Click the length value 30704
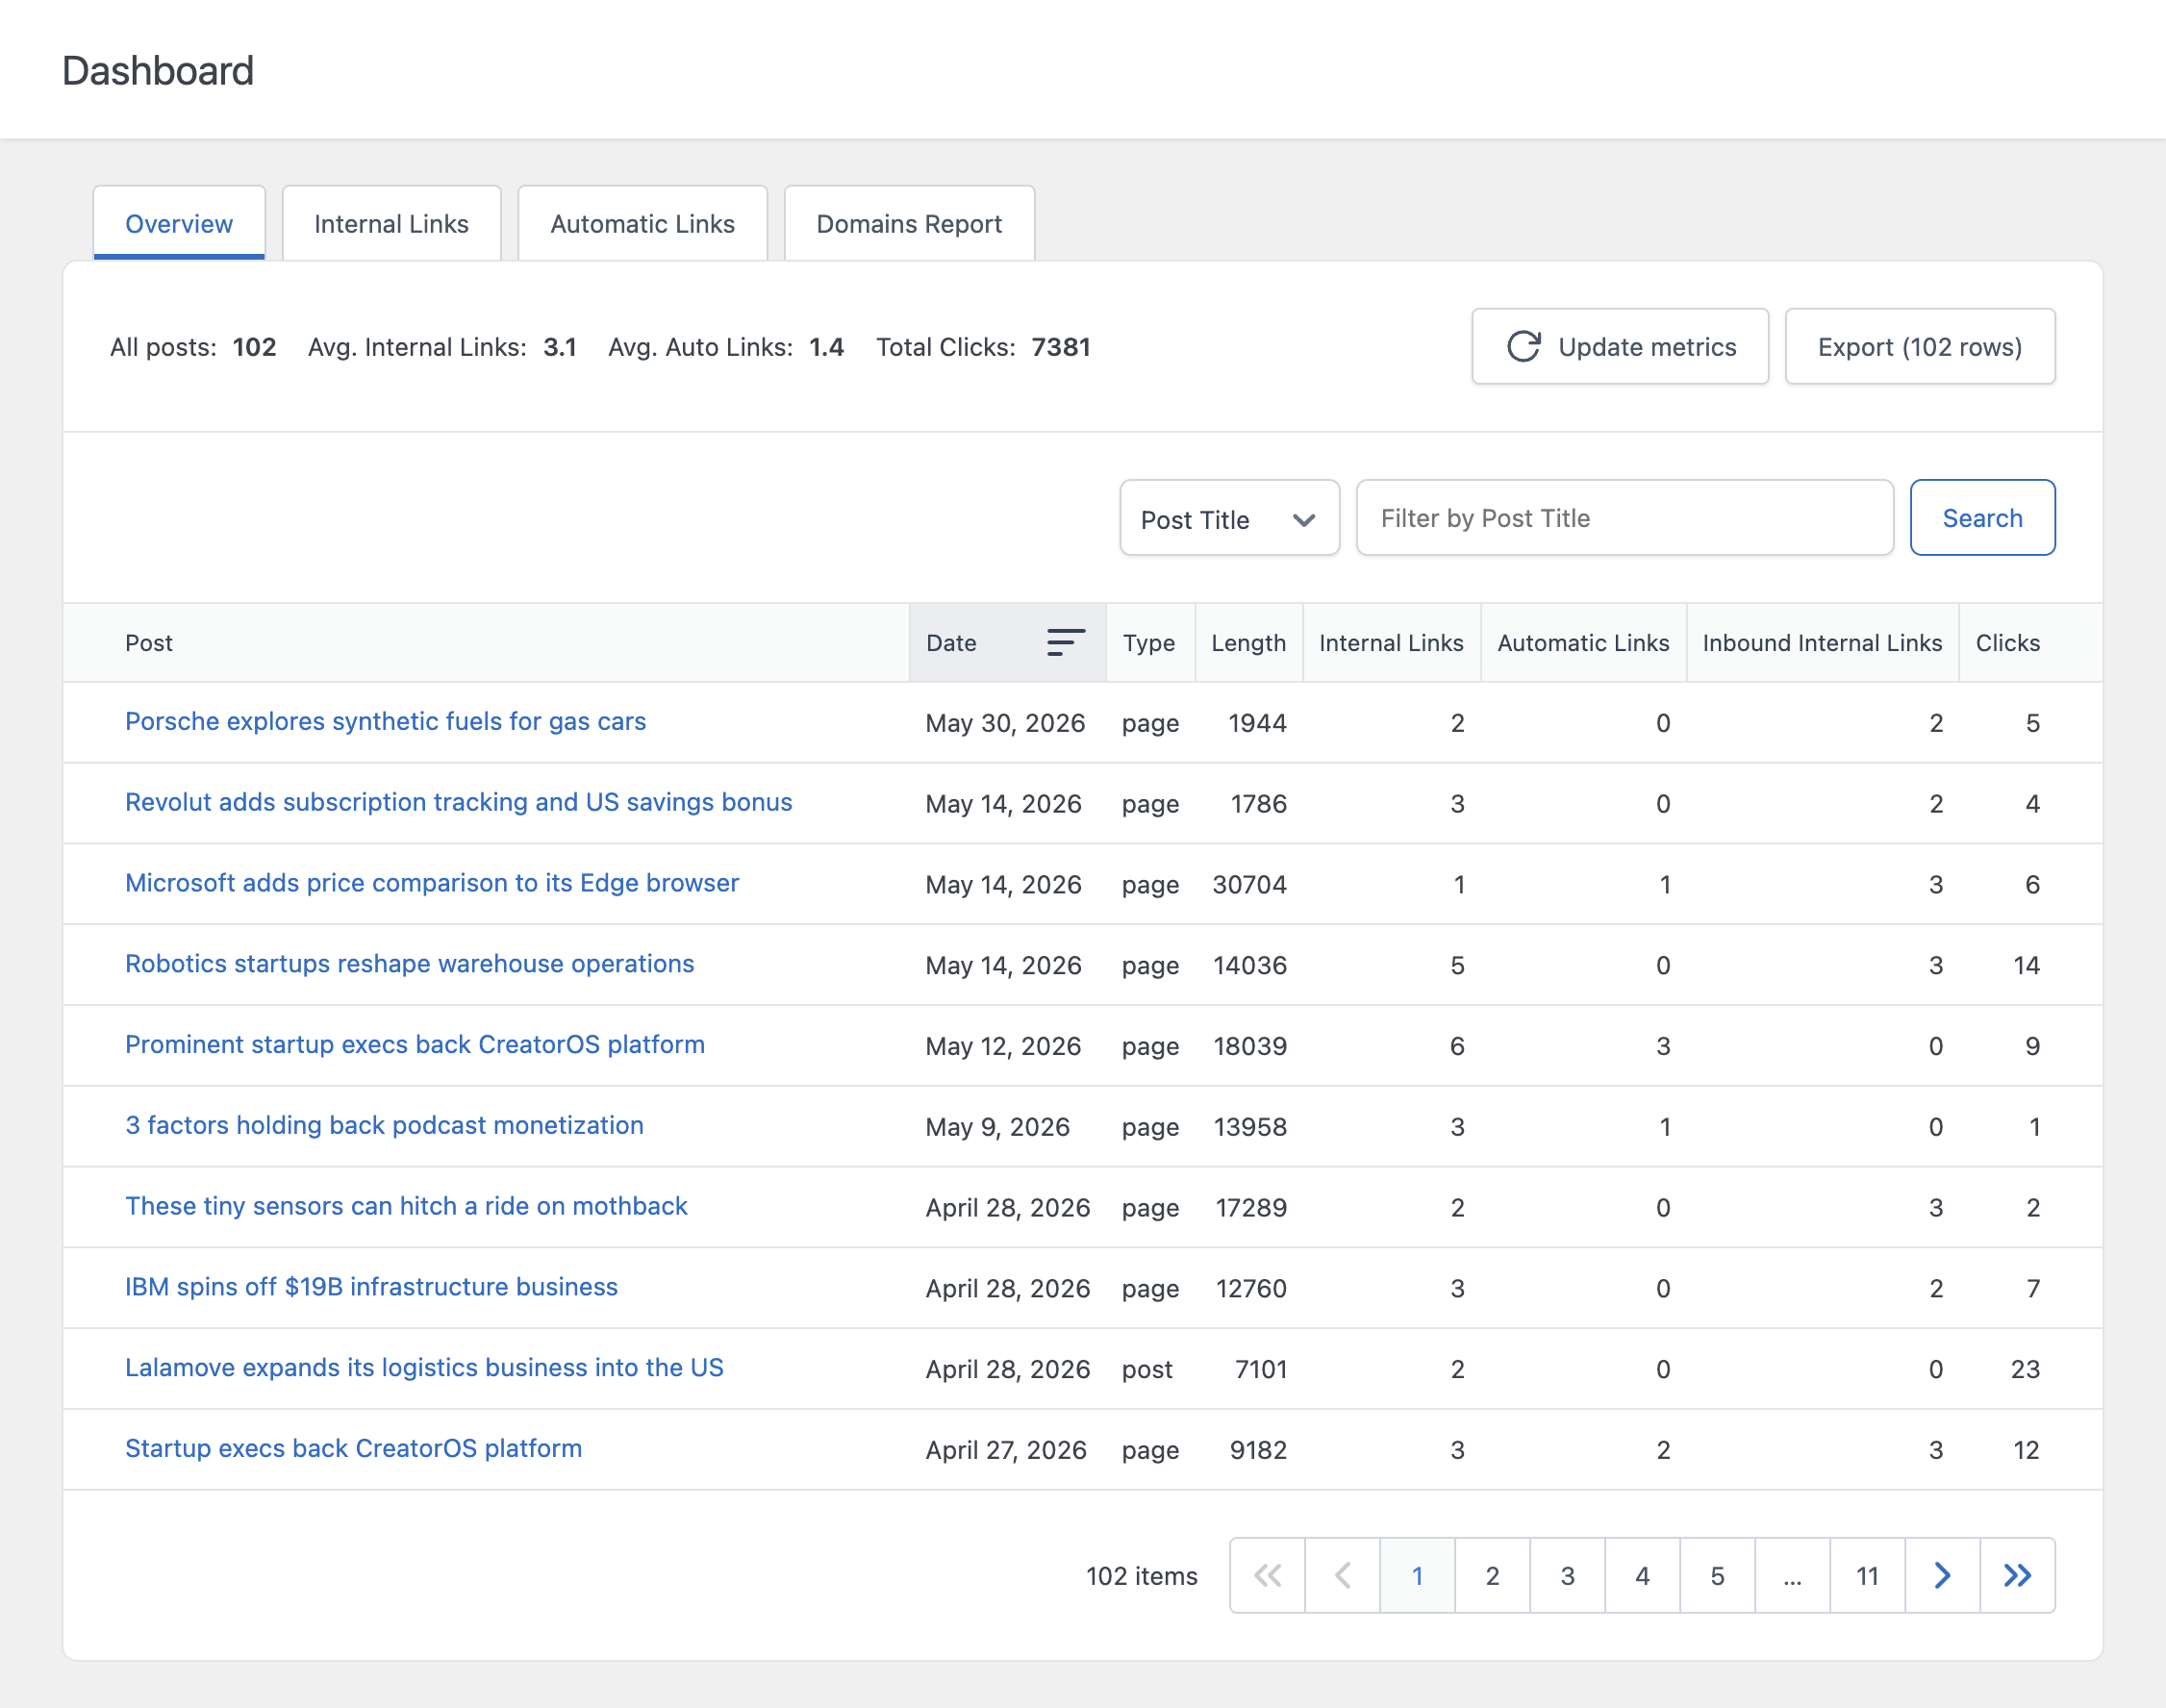Viewport: 2166px width, 1708px height. pyautogui.click(x=1249, y=884)
